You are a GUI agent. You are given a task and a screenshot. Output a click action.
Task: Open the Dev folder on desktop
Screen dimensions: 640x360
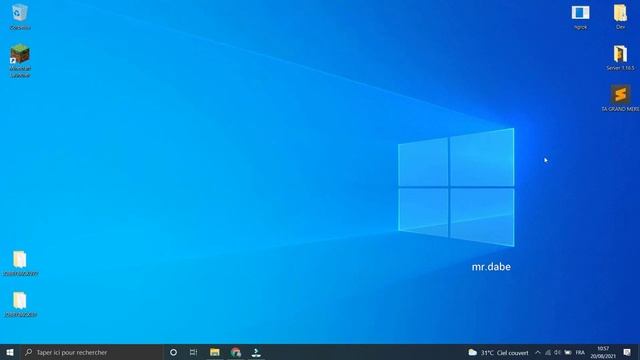[x=620, y=16]
